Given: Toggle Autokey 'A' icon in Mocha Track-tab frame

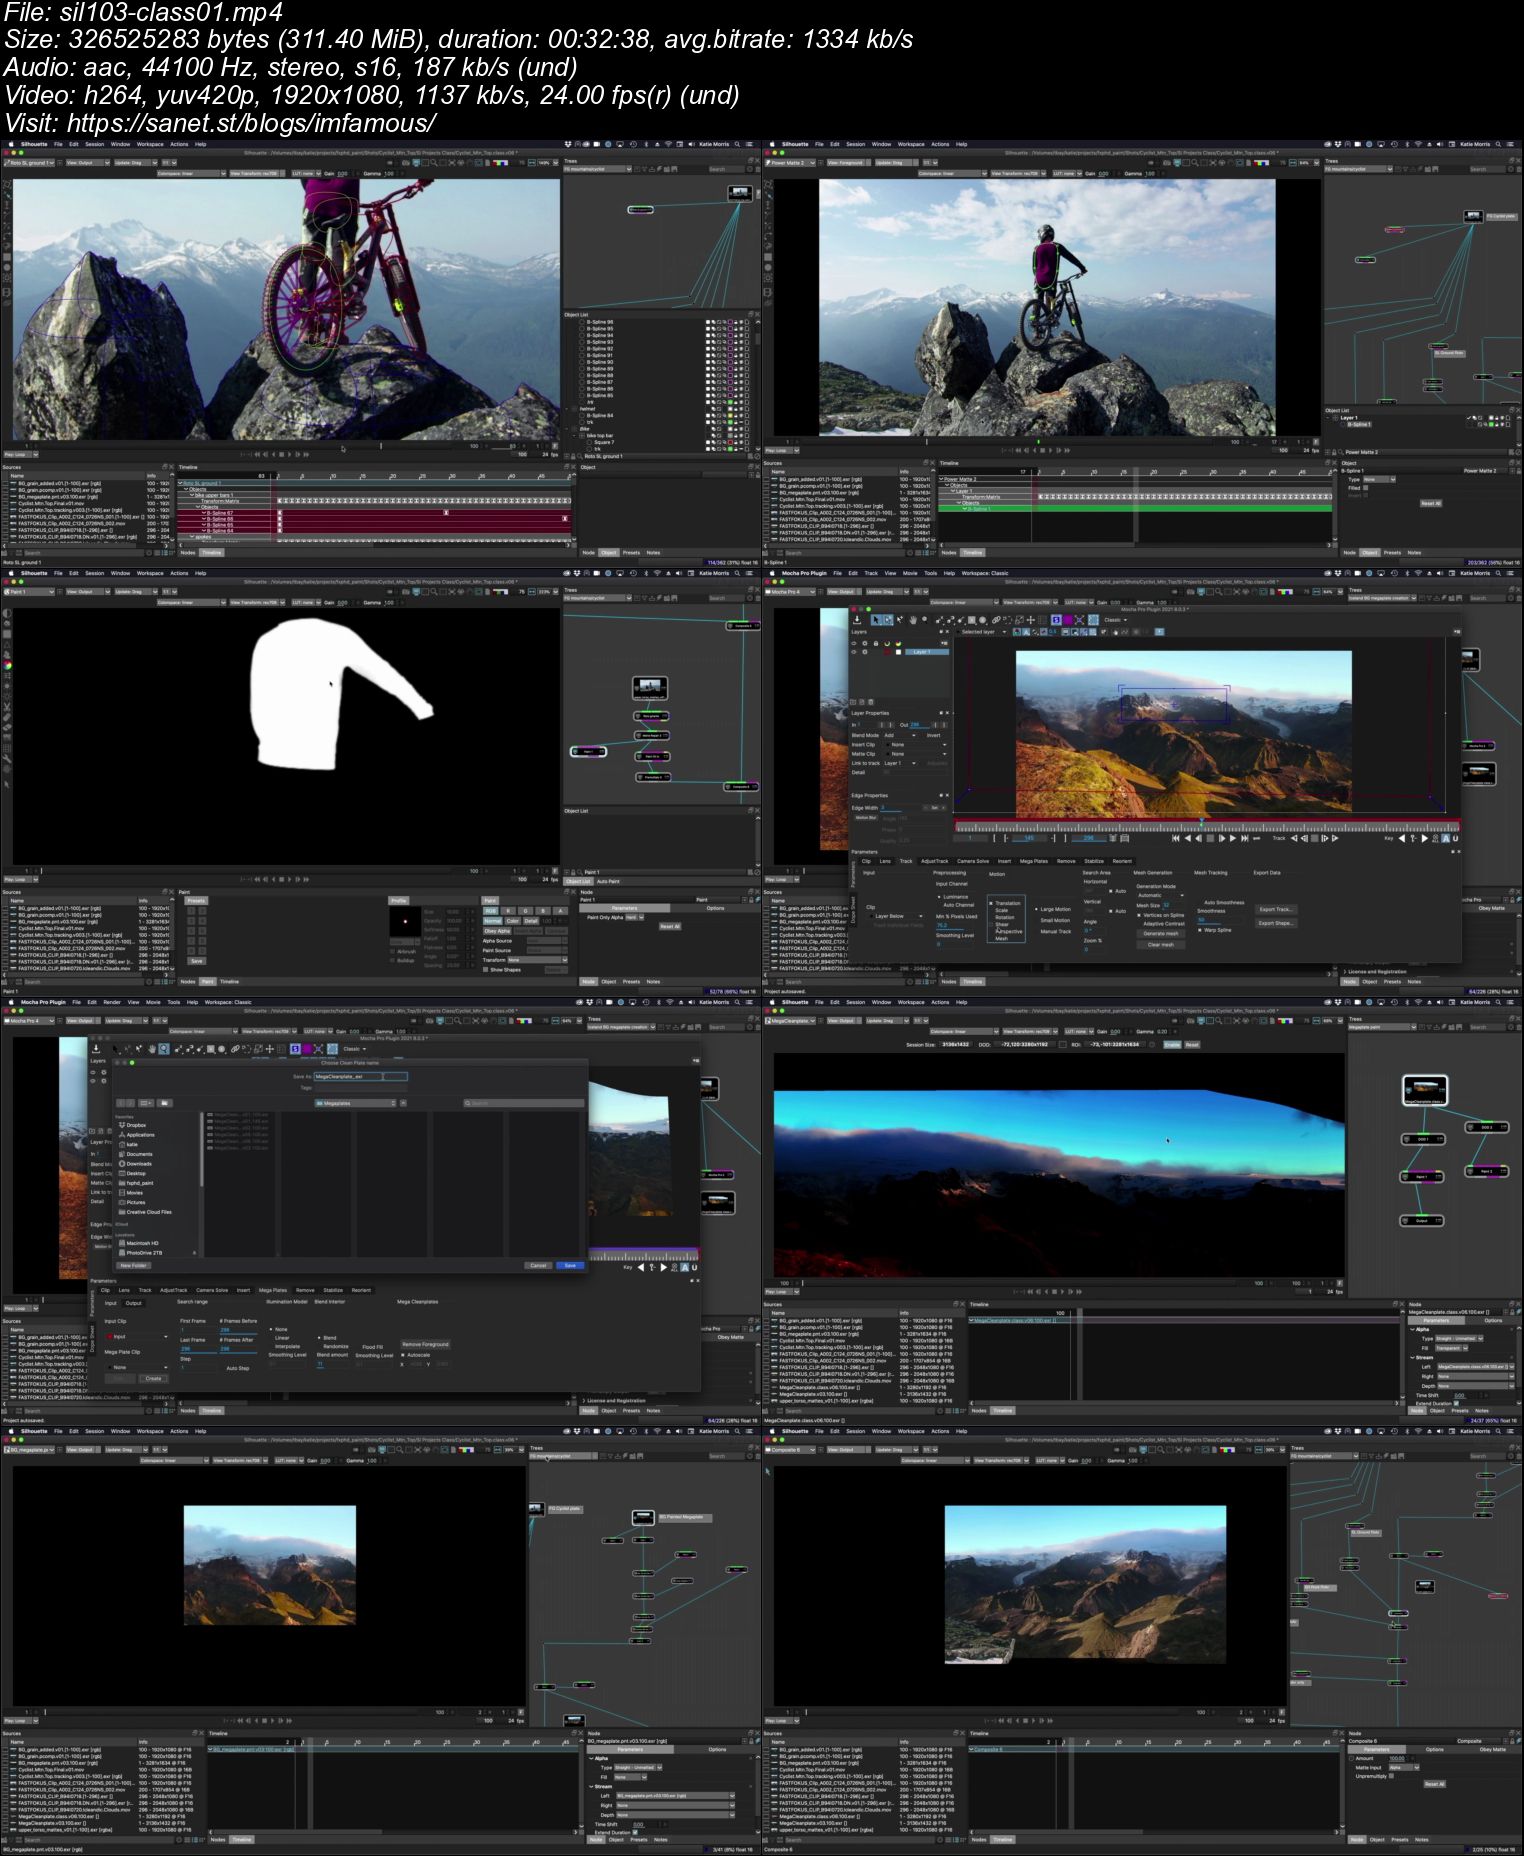Looking at the screenshot, I should click(1445, 838).
